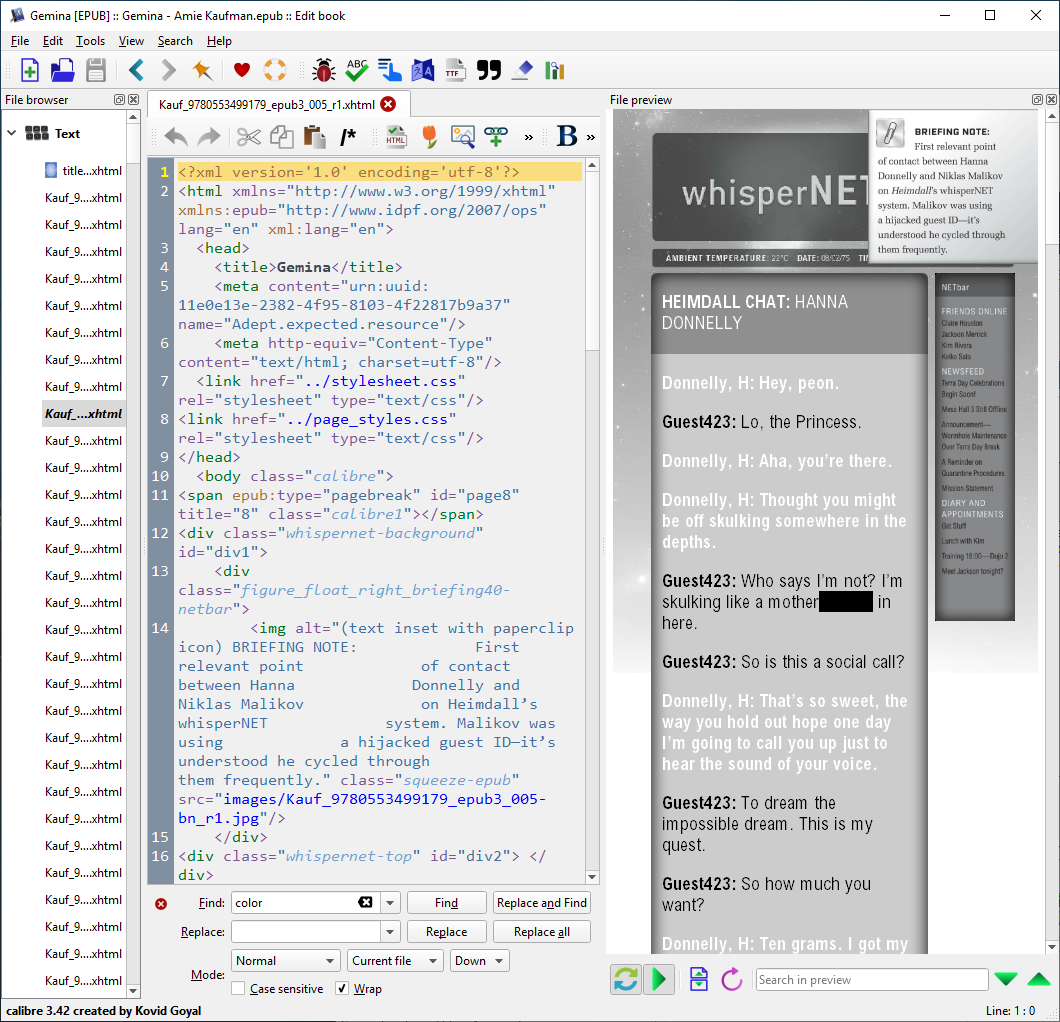This screenshot has width=1060, height=1022.
Task: Run the Check Book bug icon
Action: click(323, 70)
